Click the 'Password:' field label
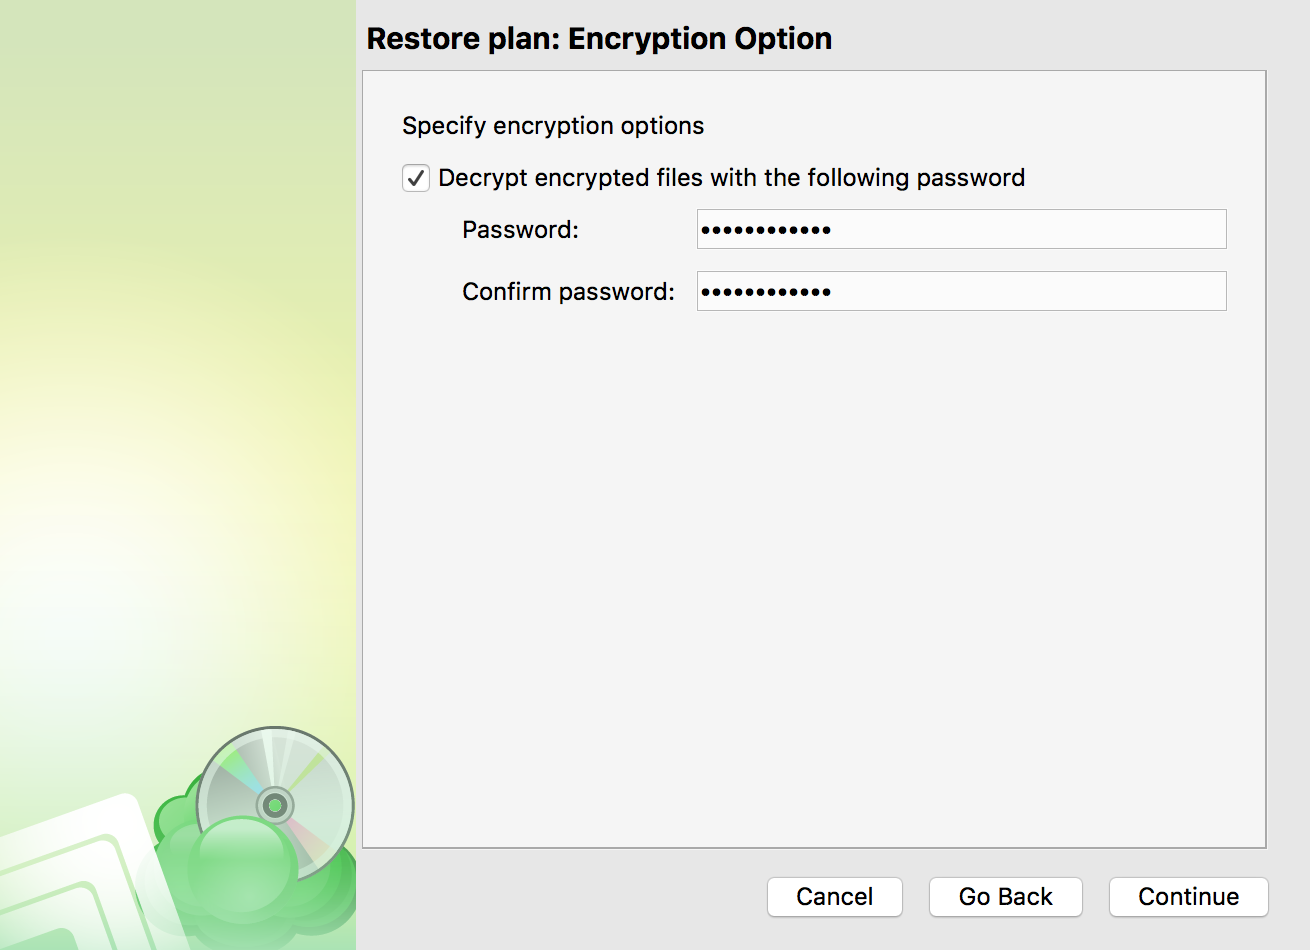The image size is (1310, 950). 520,230
